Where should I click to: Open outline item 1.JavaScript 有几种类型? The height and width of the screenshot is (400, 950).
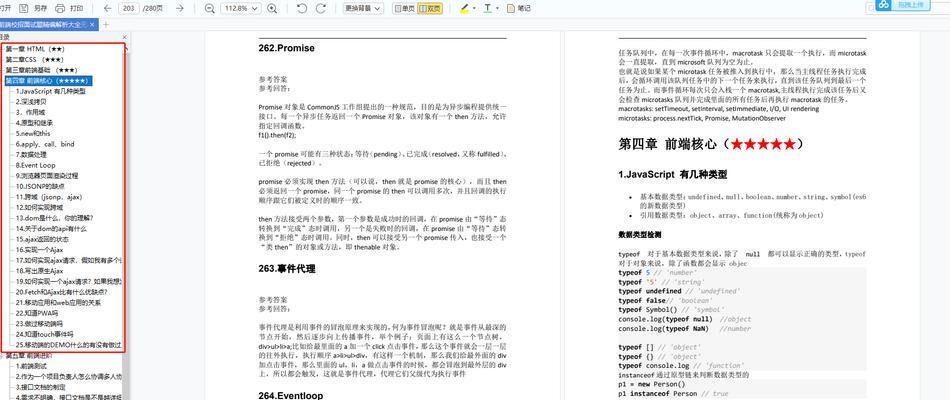point(51,91)
